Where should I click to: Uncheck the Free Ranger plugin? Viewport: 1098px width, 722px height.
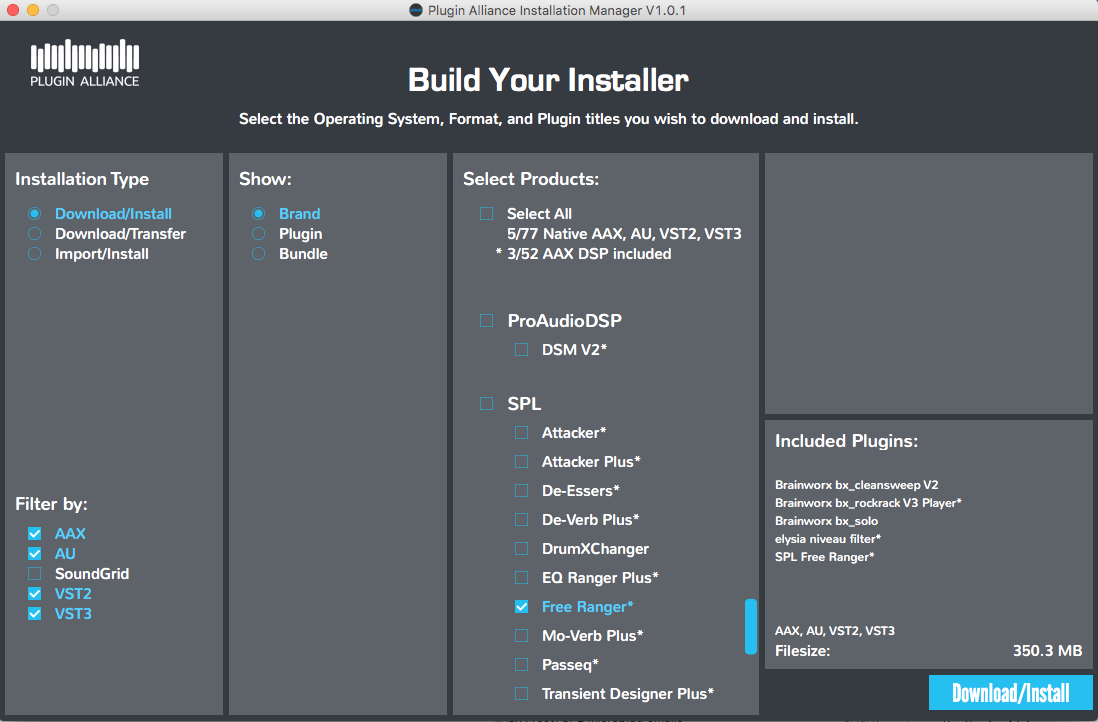coord(522,607)
